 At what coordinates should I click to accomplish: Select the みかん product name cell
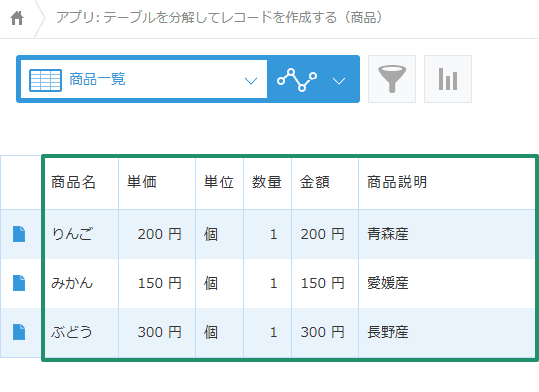pos(81,283)
